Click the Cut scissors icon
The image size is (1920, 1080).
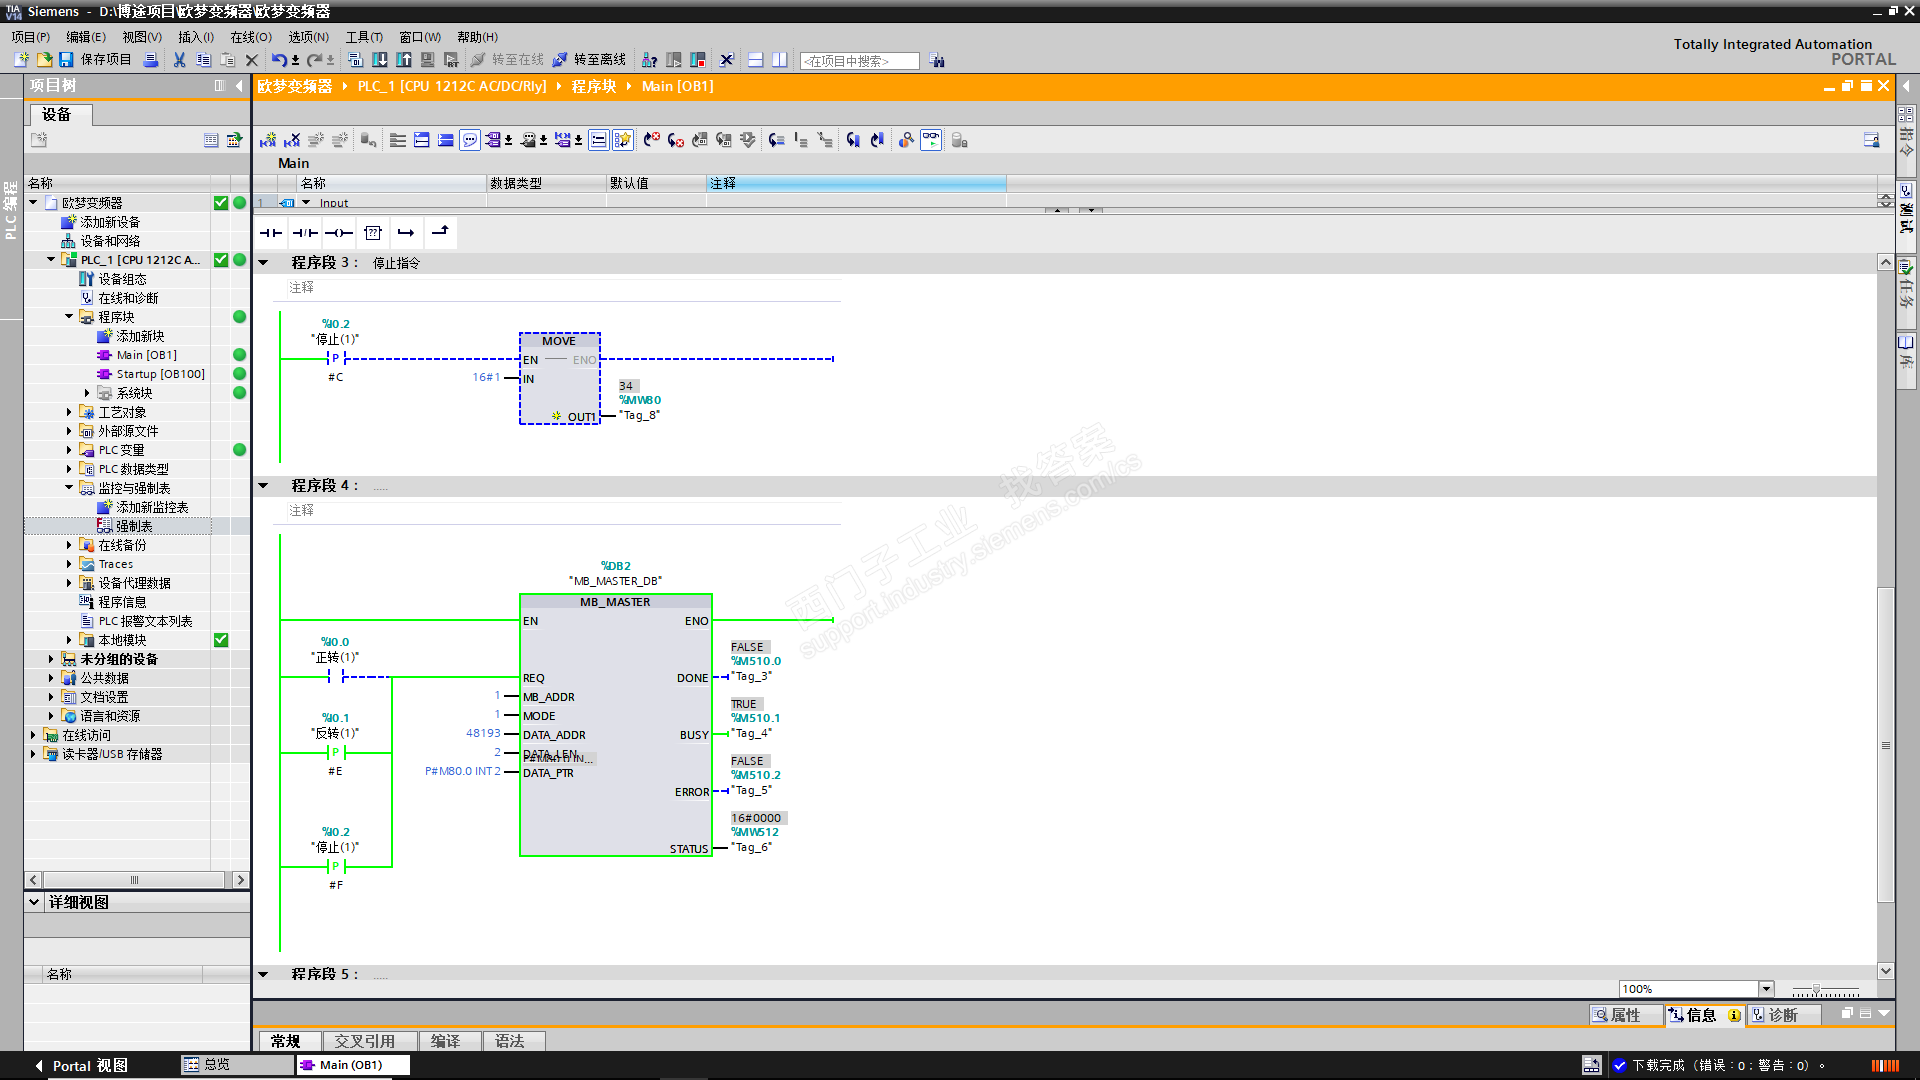[x=179, y=60]
